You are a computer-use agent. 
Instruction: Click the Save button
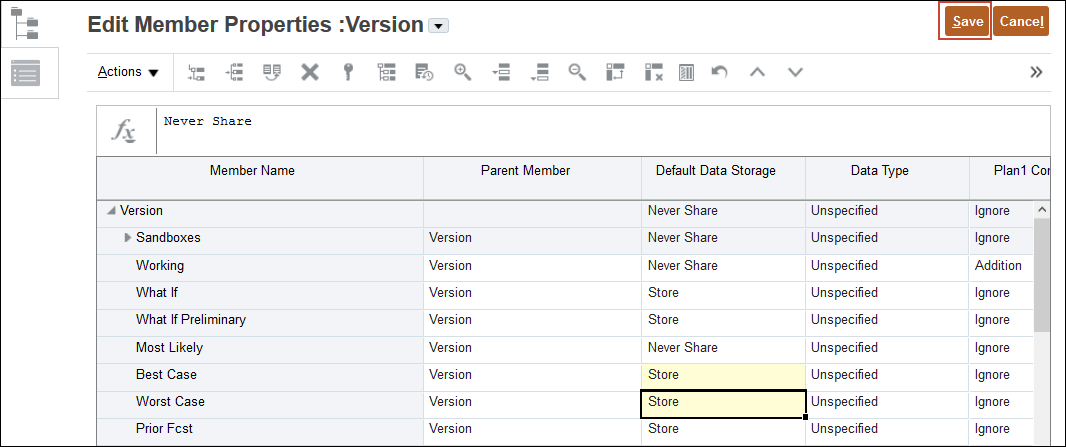tap(967, 21)
